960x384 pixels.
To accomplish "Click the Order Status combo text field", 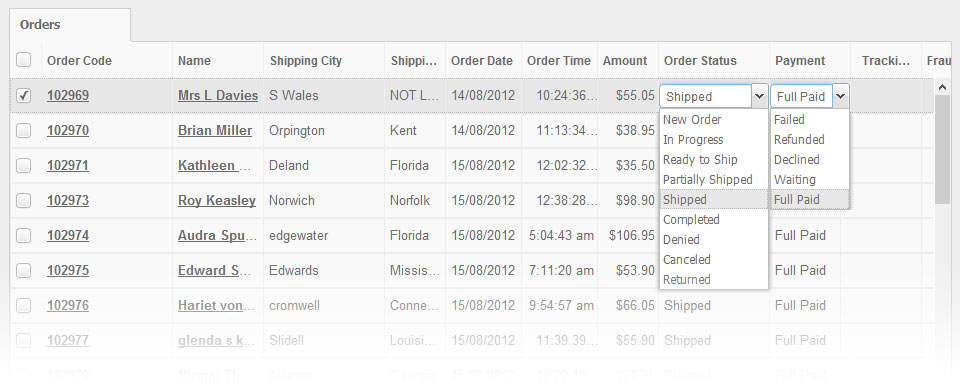I will tap(705, 96).
